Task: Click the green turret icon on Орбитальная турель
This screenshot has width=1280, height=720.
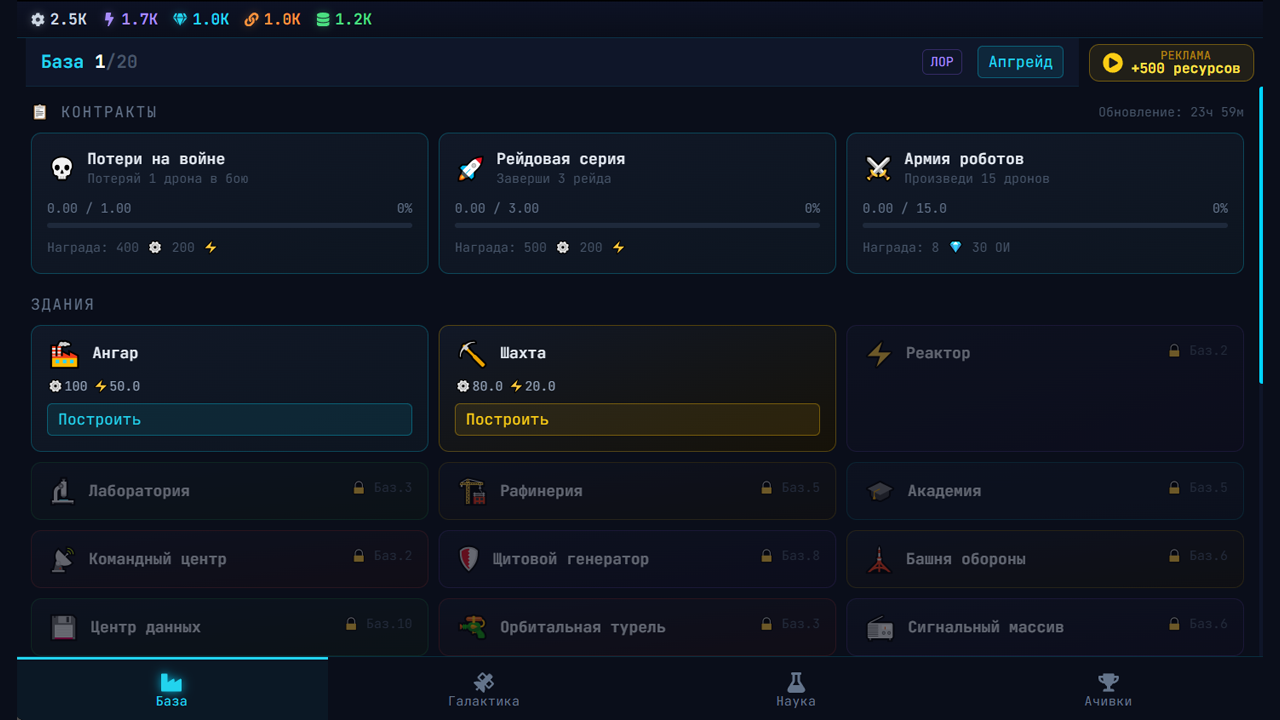Action: [x=471, y=626]
